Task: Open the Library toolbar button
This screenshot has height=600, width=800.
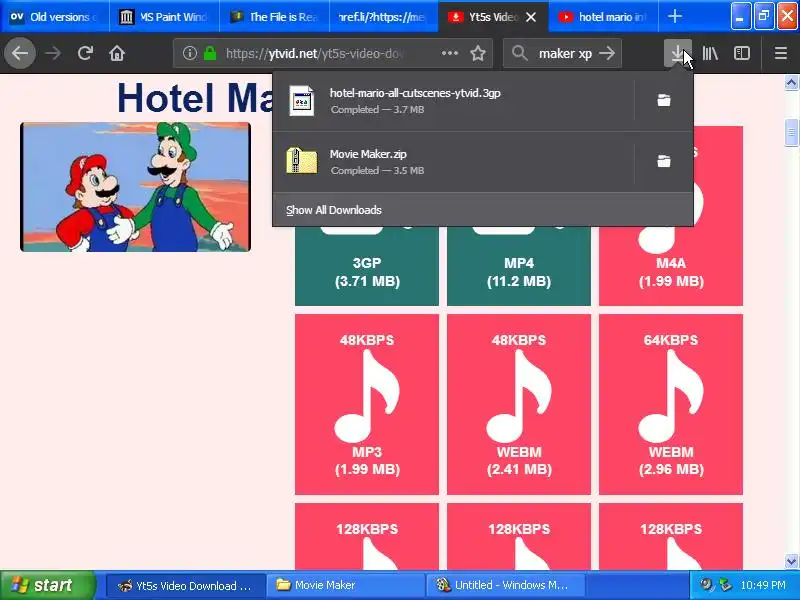Action: (710, 53)
